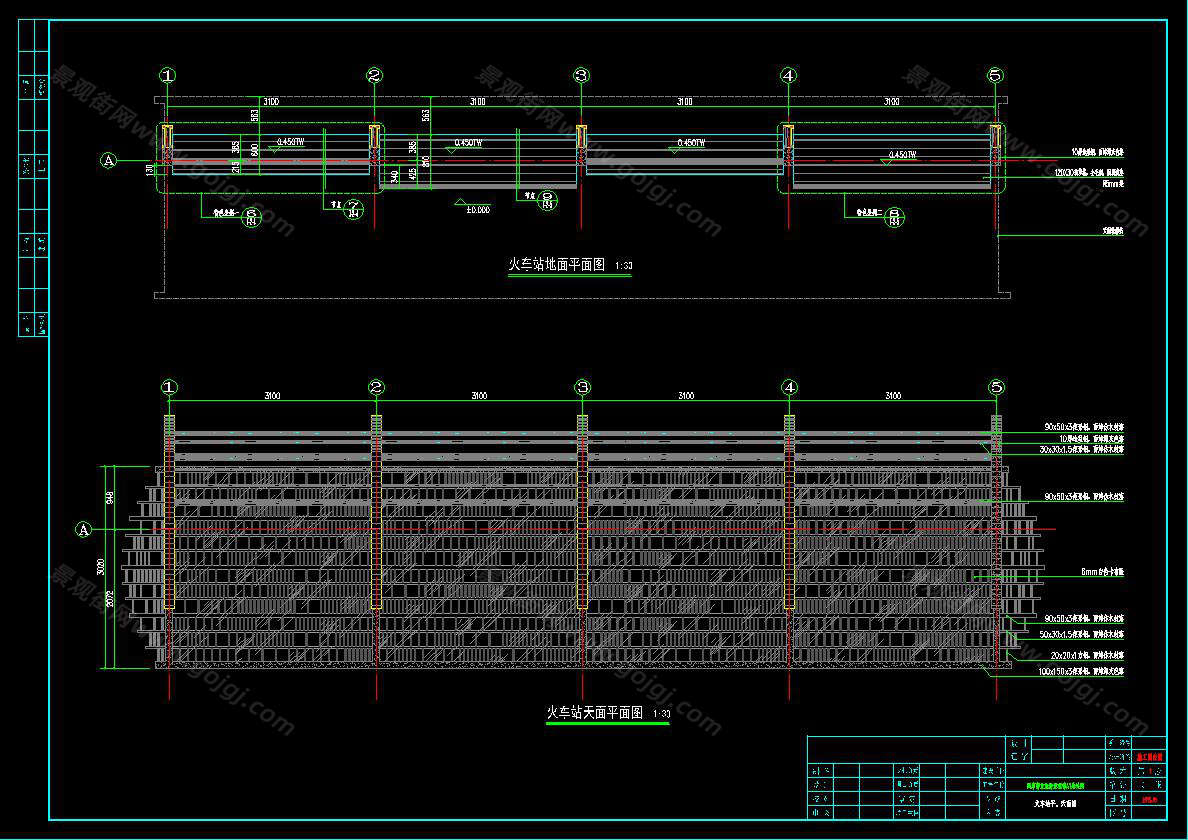Screen dimensions: 1188x840
Task: Select the 火车站天面平面图 title text
Action: point(594,713)
